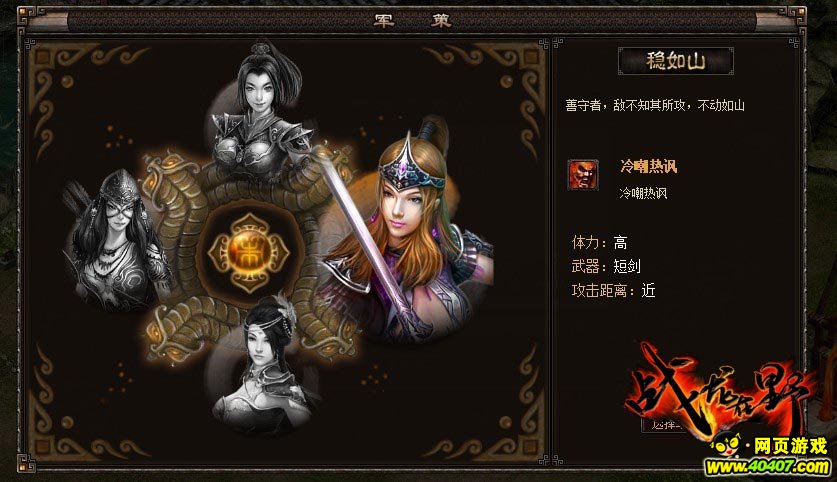The image size is (837, 482).
Task: Choose the masked archer character portrait
Action: pyautogui.click(x=115, y=240)
